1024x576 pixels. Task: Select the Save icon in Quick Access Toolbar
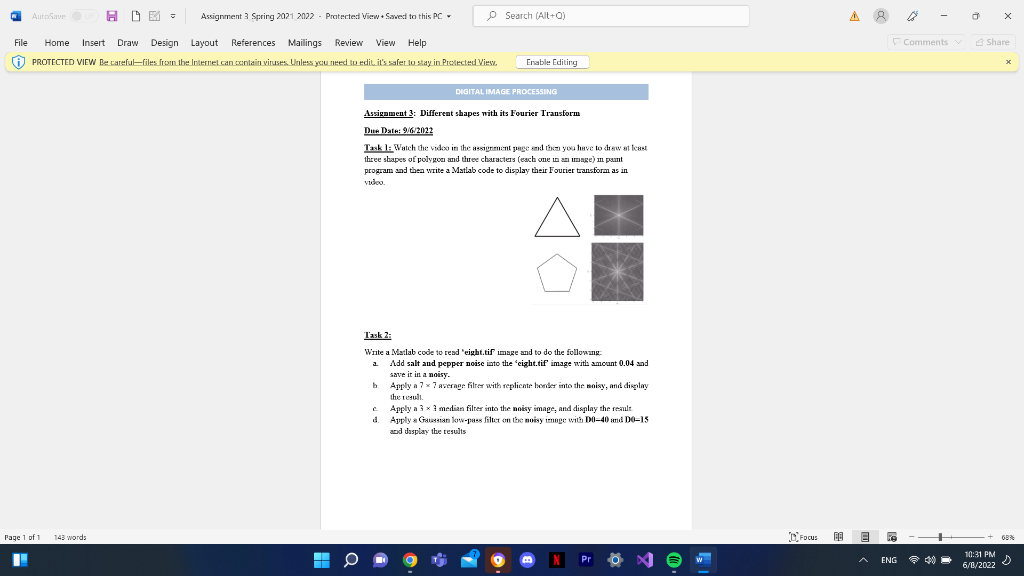pos(112,16)
